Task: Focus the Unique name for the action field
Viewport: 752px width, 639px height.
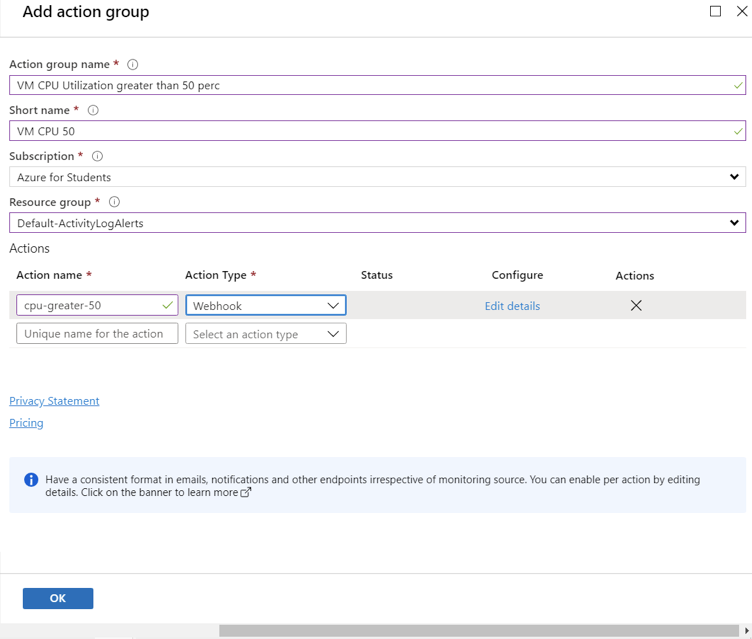Action: coord(97,333)
